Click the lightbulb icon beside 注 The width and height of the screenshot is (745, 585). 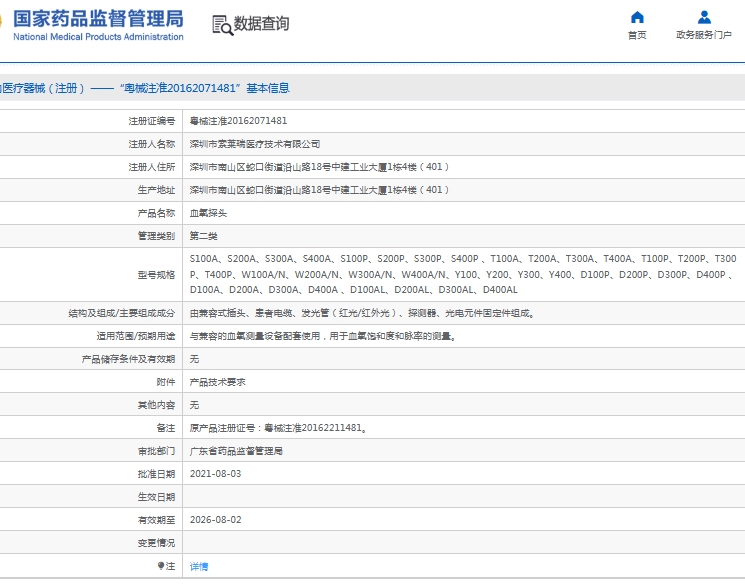coord(161,566)
